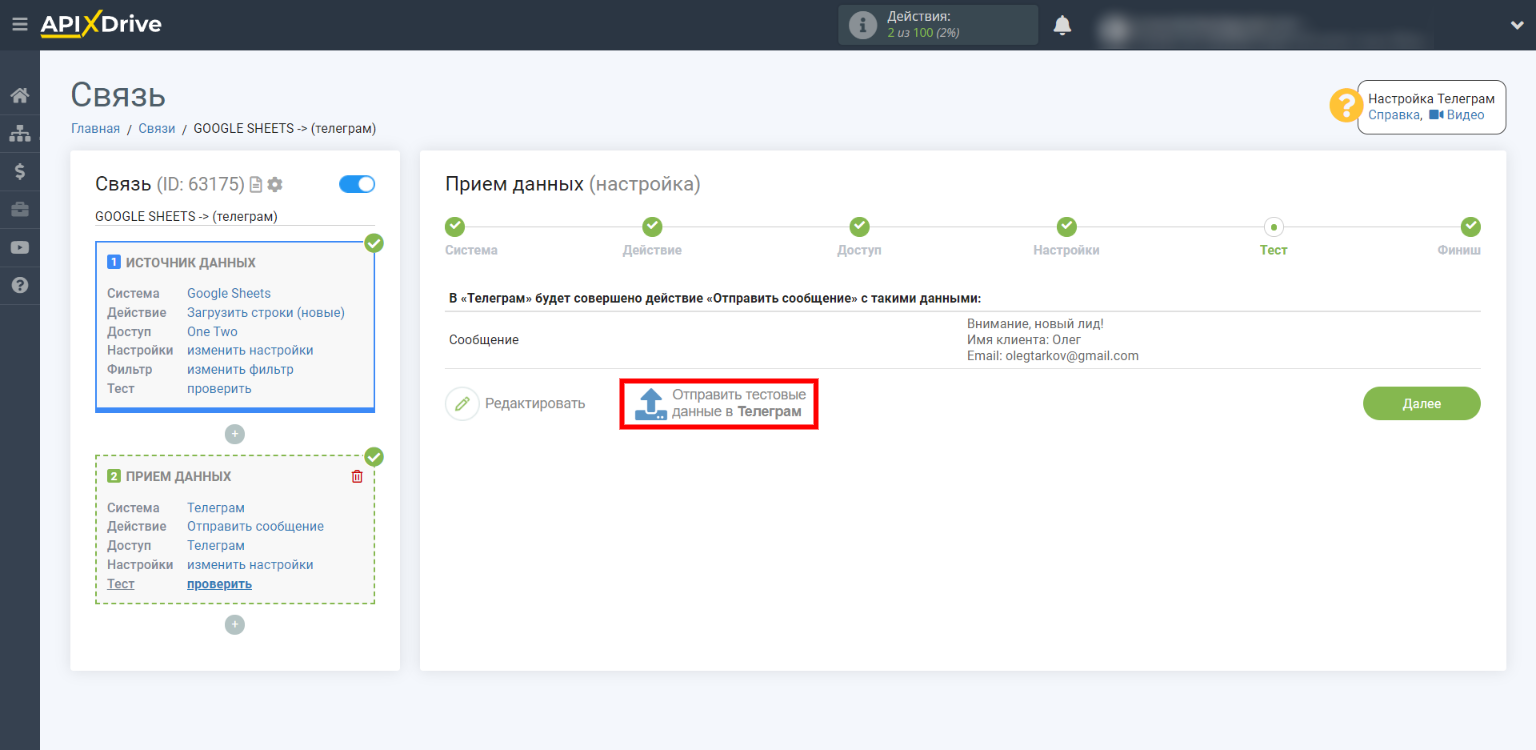The width and height of the screenshot is (1536, 750).
Task: Click source проверить test link
Action: 219,388
